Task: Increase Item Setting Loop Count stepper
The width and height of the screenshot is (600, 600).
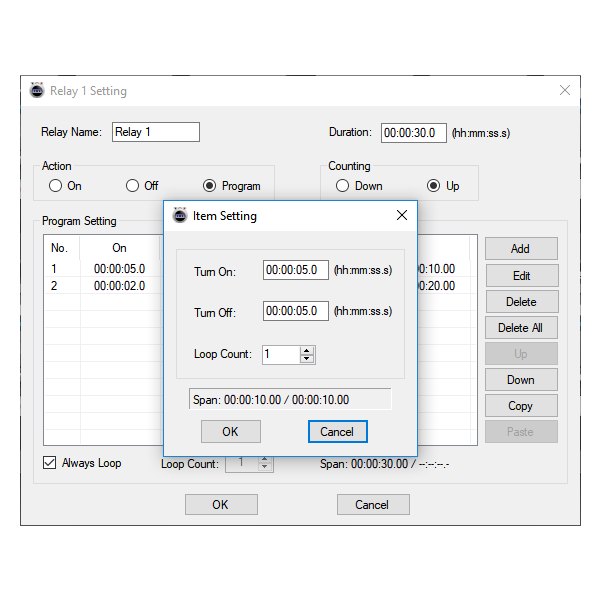Action: click(307, 351)
